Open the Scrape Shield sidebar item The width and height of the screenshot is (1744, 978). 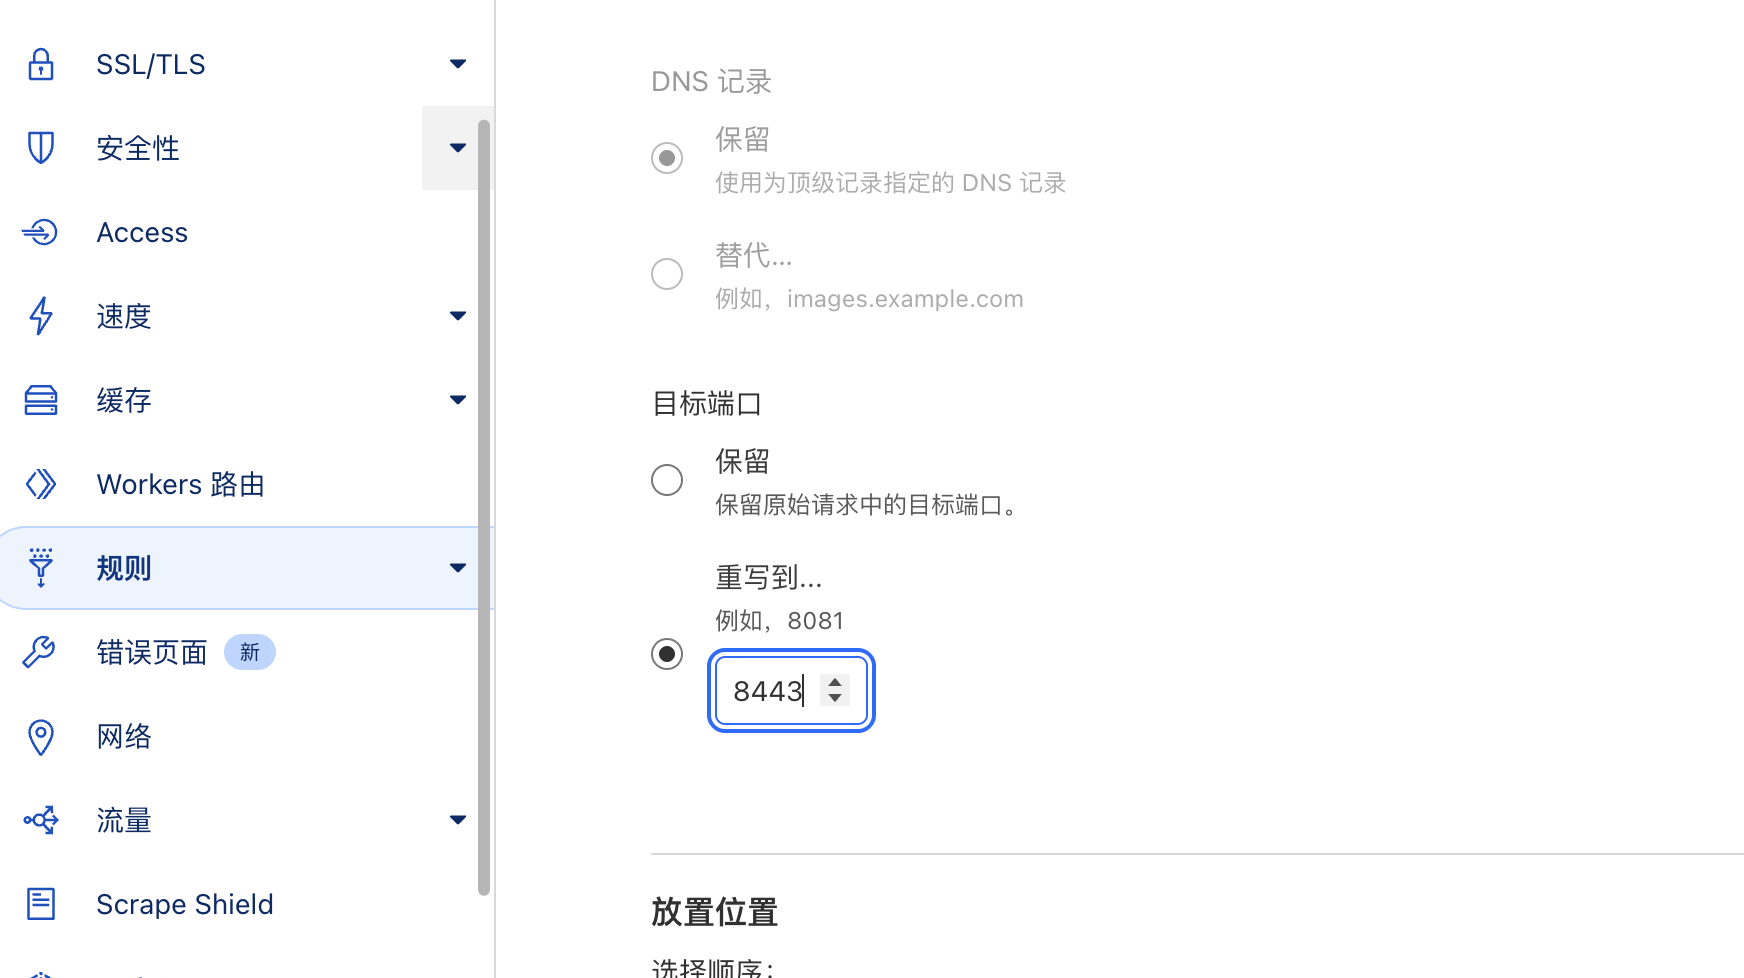pos(184,904)
